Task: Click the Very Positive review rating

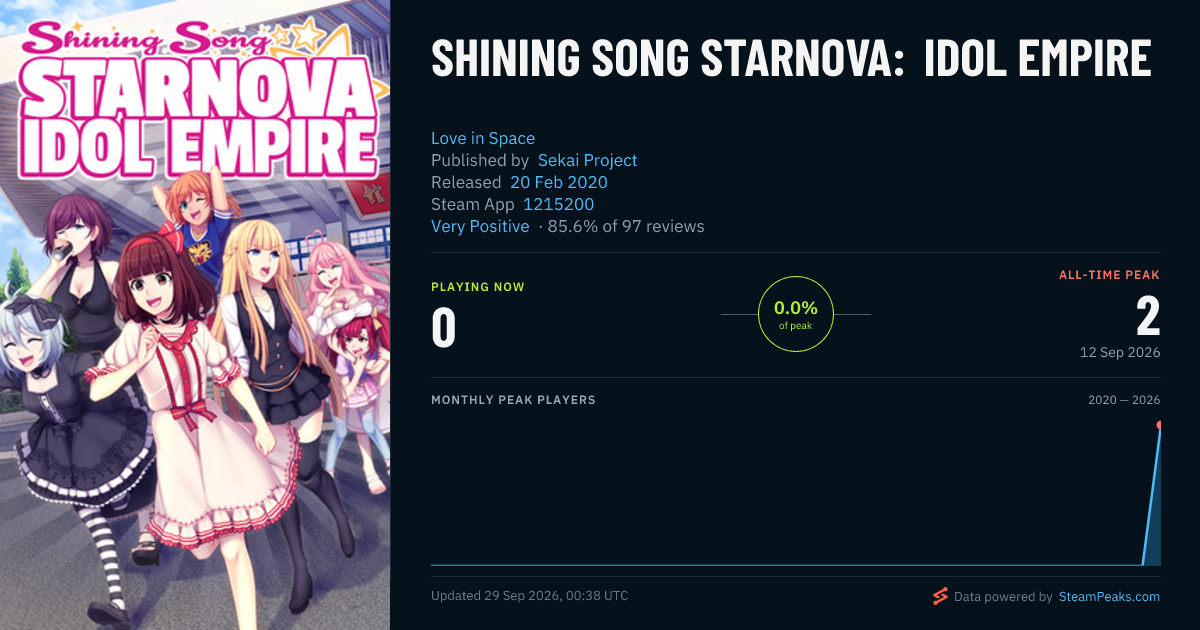Action: click(480, 226)
